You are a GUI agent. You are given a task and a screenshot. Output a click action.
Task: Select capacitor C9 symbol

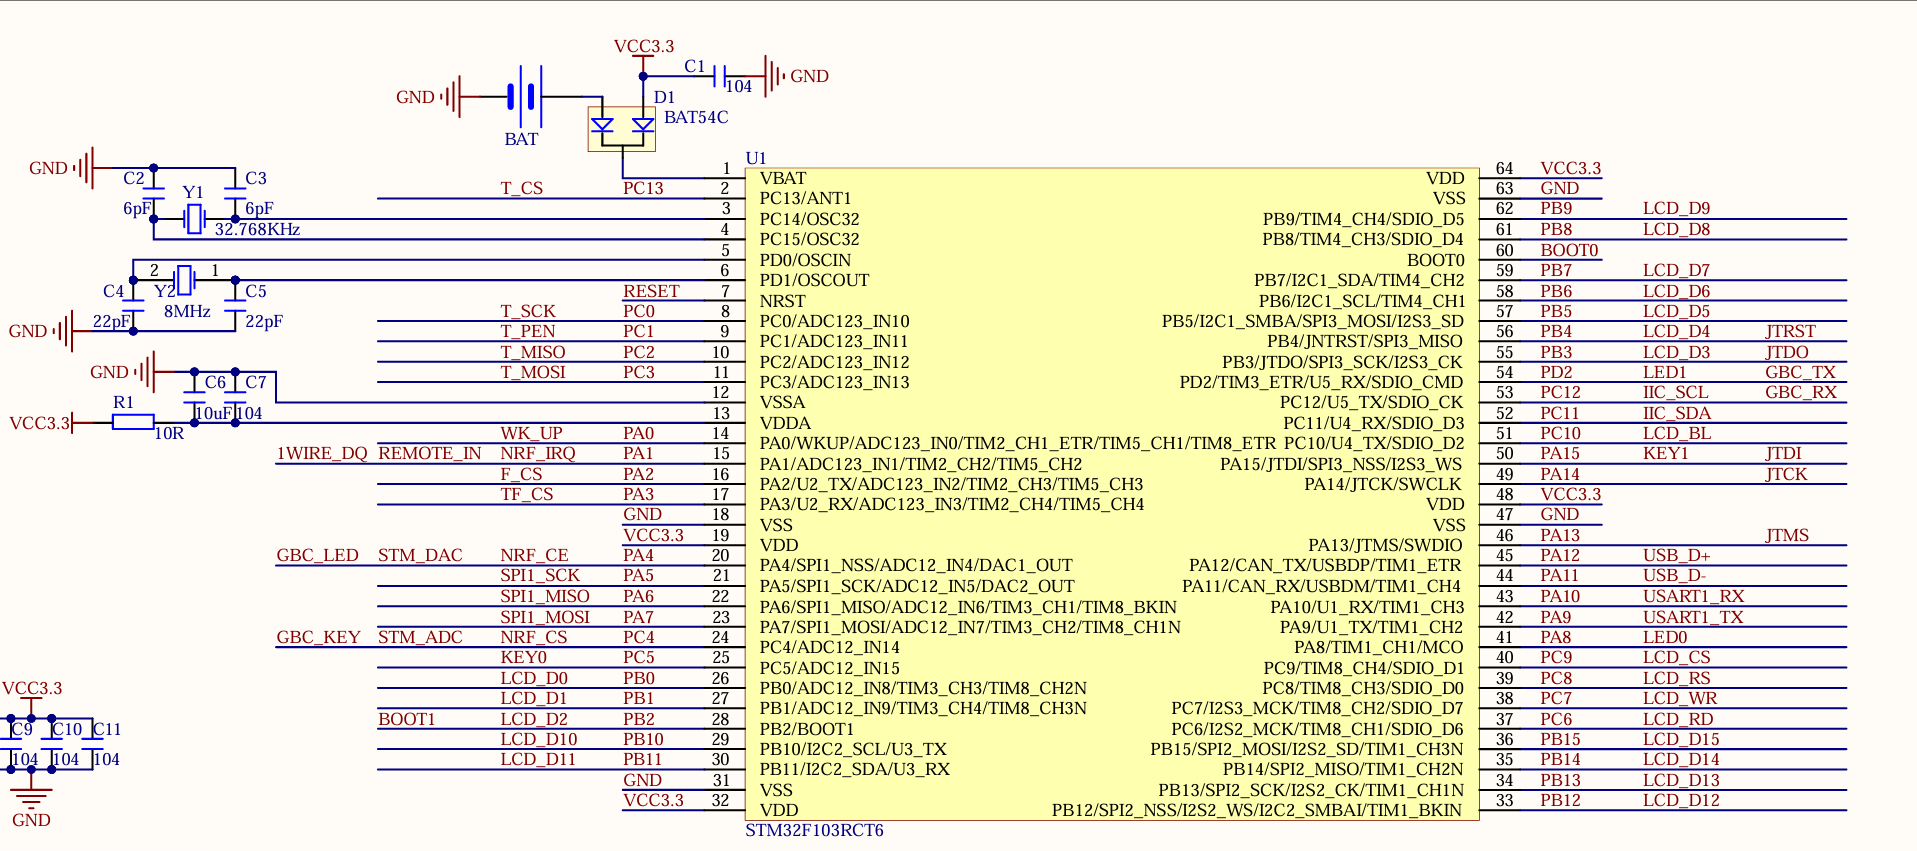pyautogui.click(x=11, y=744)
